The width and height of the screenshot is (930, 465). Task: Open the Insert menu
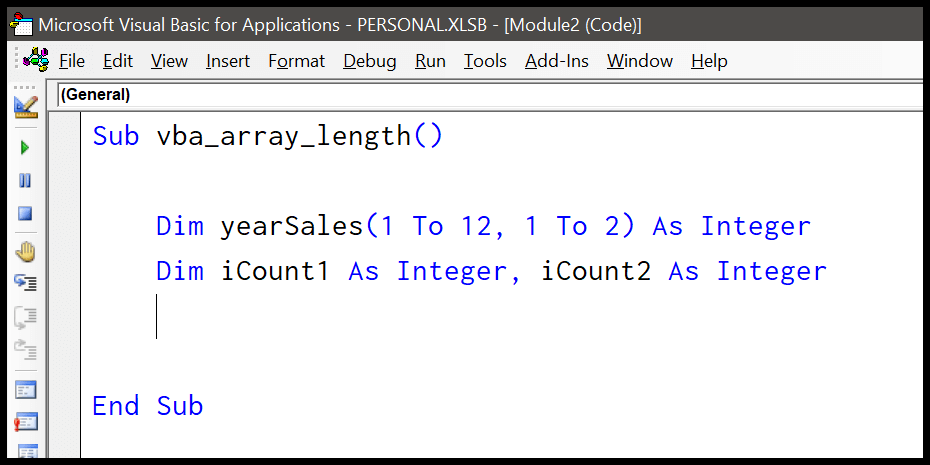228,61
